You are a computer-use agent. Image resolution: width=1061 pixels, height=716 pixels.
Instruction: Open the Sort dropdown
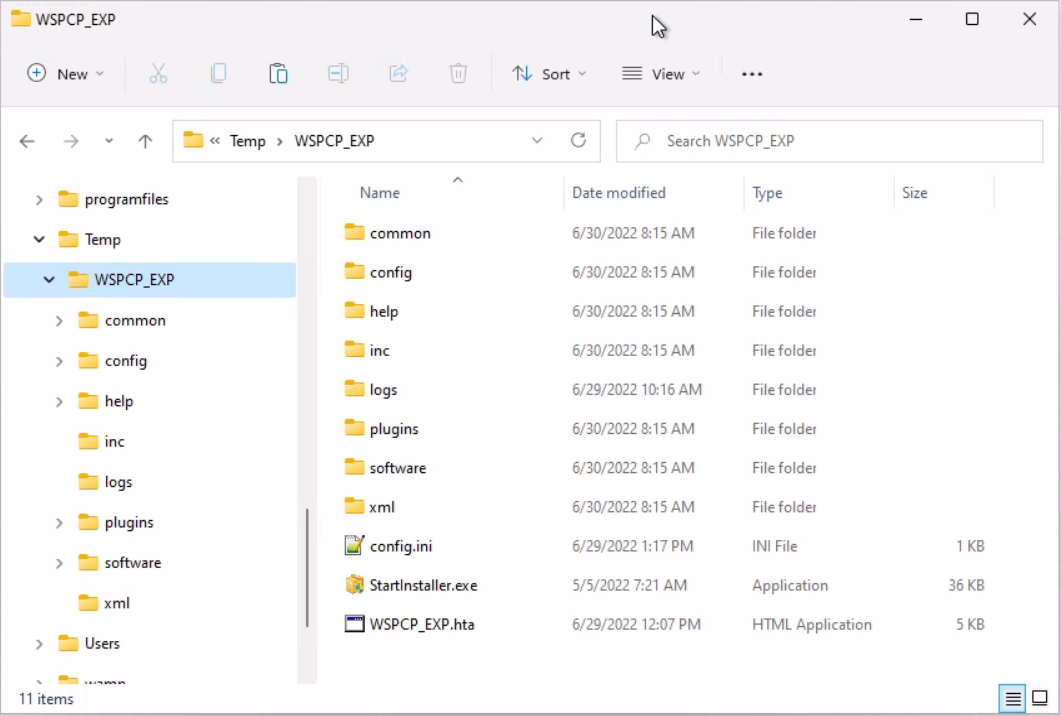[548, 73]
